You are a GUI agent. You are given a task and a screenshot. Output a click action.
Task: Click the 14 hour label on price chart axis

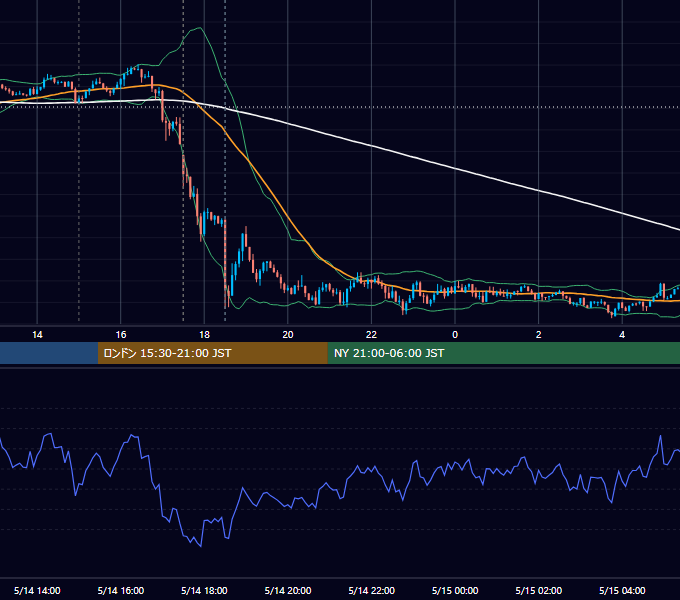(37, 335)
